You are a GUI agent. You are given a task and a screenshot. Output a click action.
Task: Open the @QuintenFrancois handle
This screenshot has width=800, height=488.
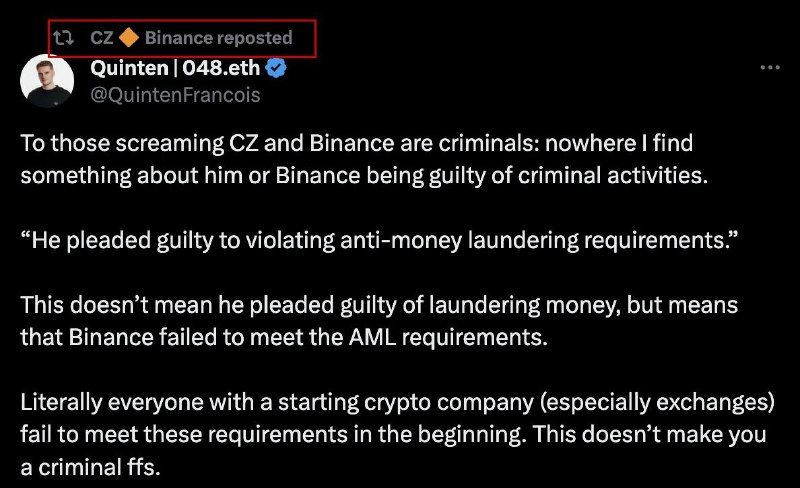175,95
